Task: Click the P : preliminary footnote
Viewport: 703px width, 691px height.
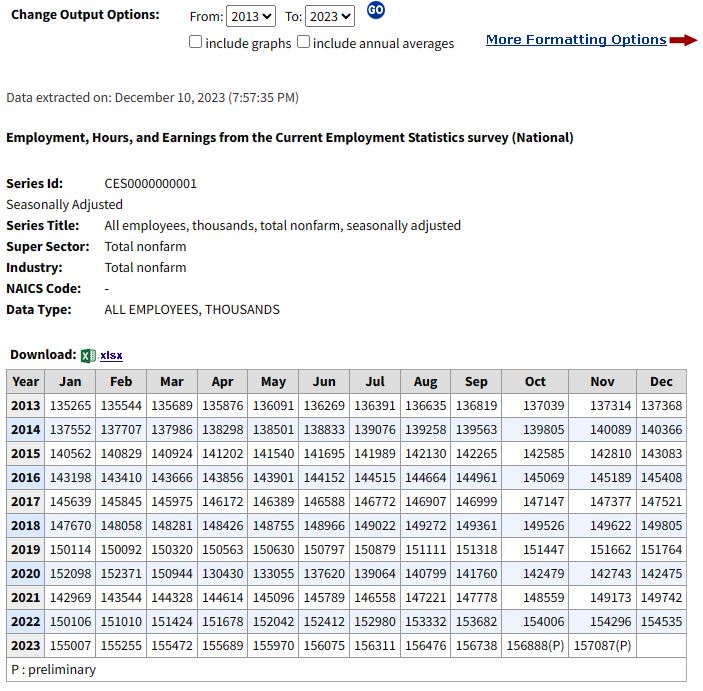Action: [x=53, y=669]
